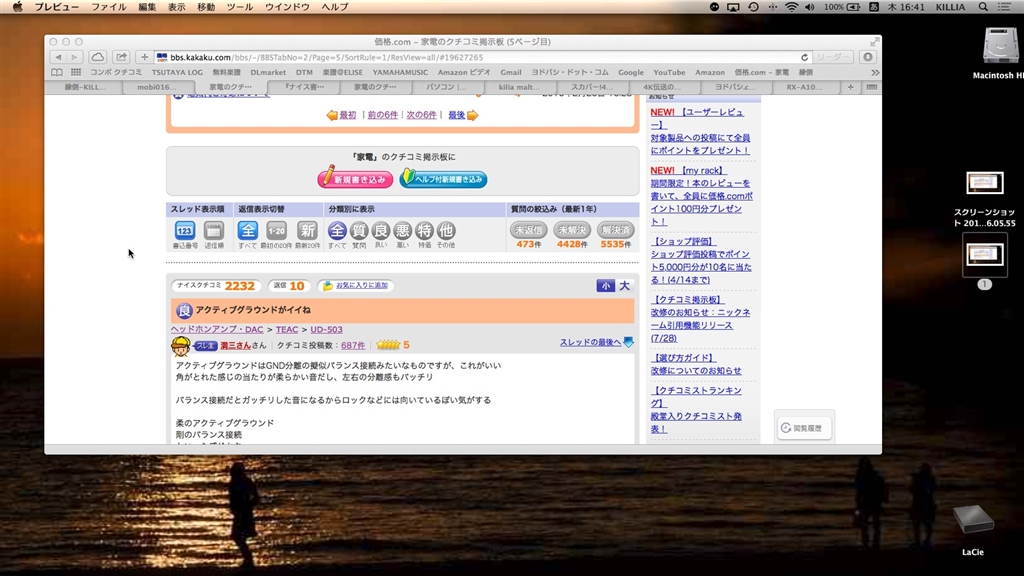Click the blue ヘルプ付新規書き込み button
Screen dimensions: 1024x576
(x=443, y=178)
